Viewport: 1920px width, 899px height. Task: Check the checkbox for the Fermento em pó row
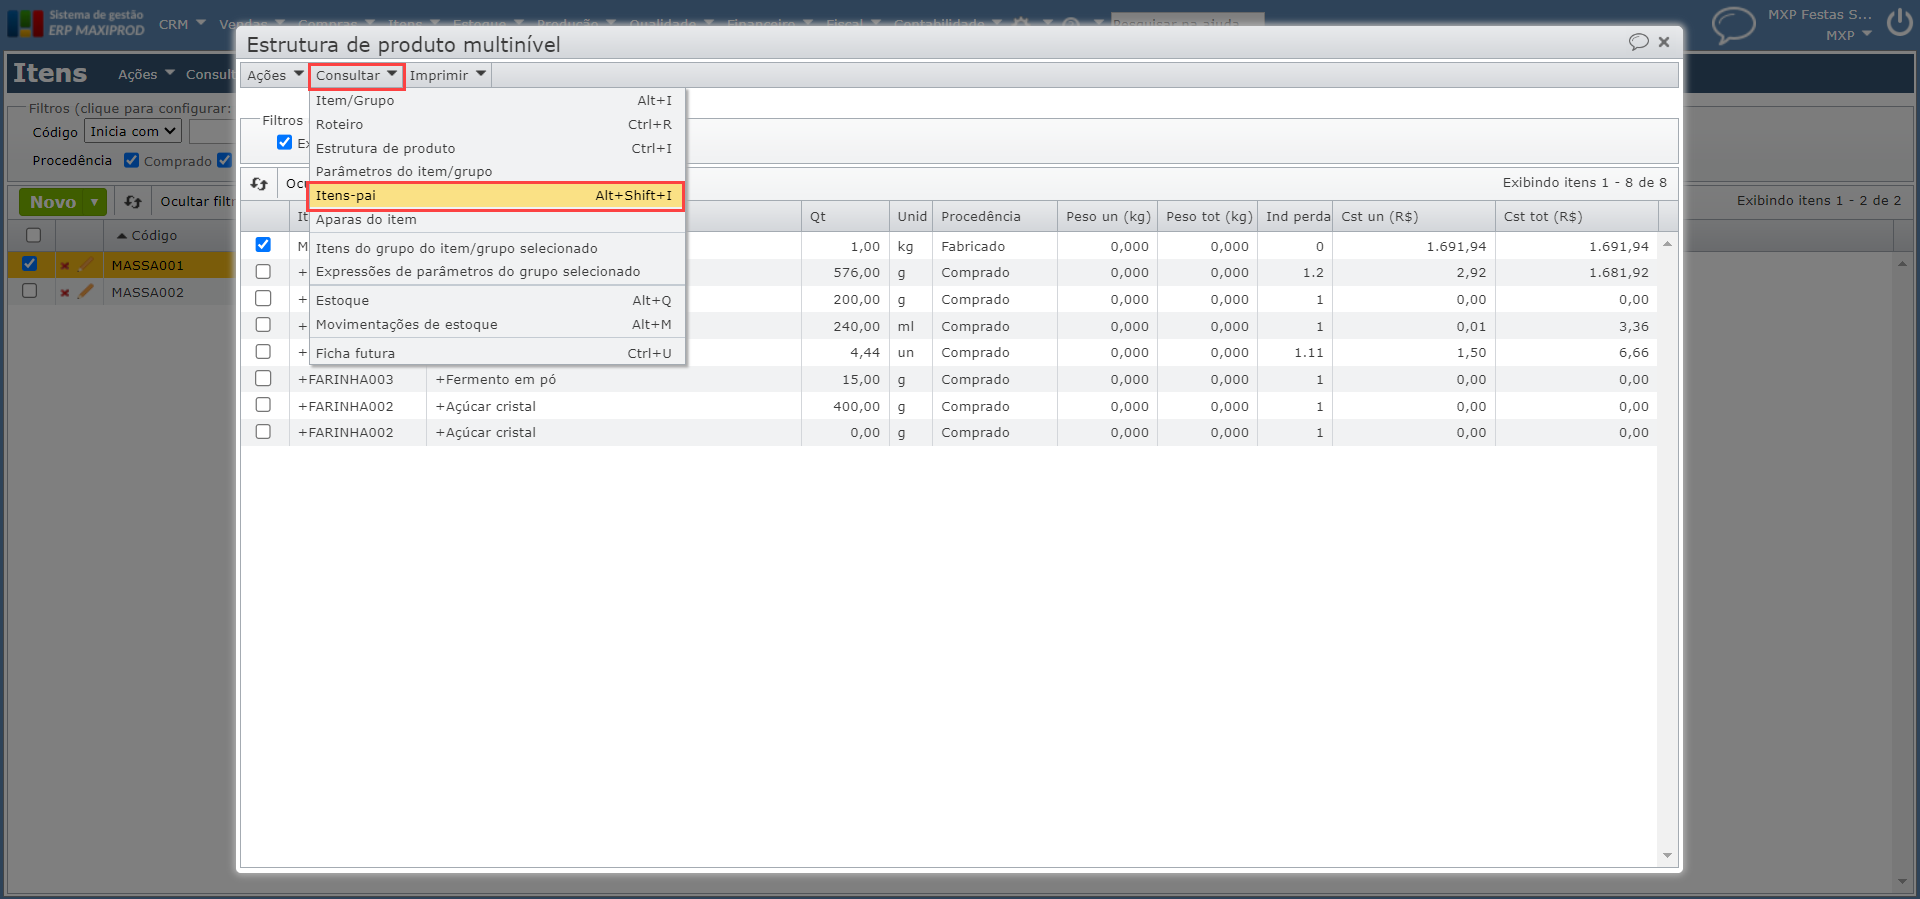pos(263,379)
